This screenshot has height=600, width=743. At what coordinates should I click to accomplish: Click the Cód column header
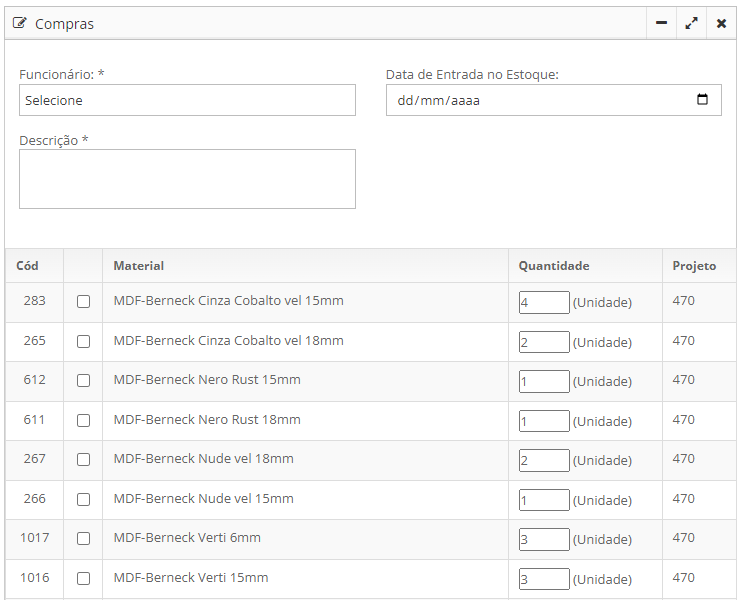point(28,266)
